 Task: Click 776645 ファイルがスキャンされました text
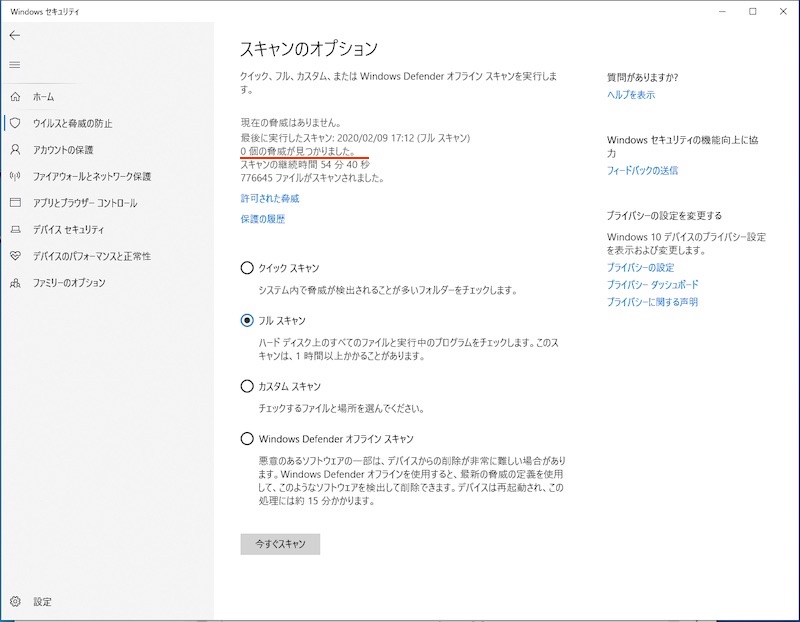[312, 178]
